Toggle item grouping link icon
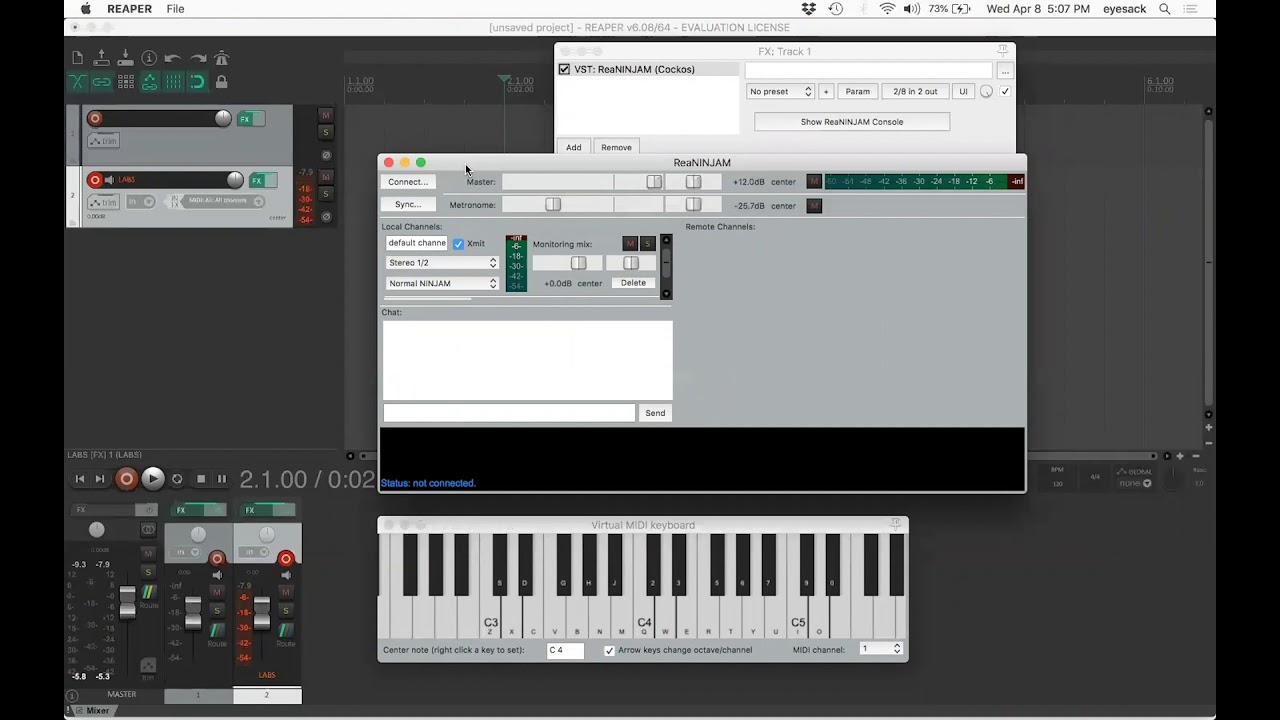The height and width of the screenshot is (720, 1280). pyautogui.click(x=101, y=82)
